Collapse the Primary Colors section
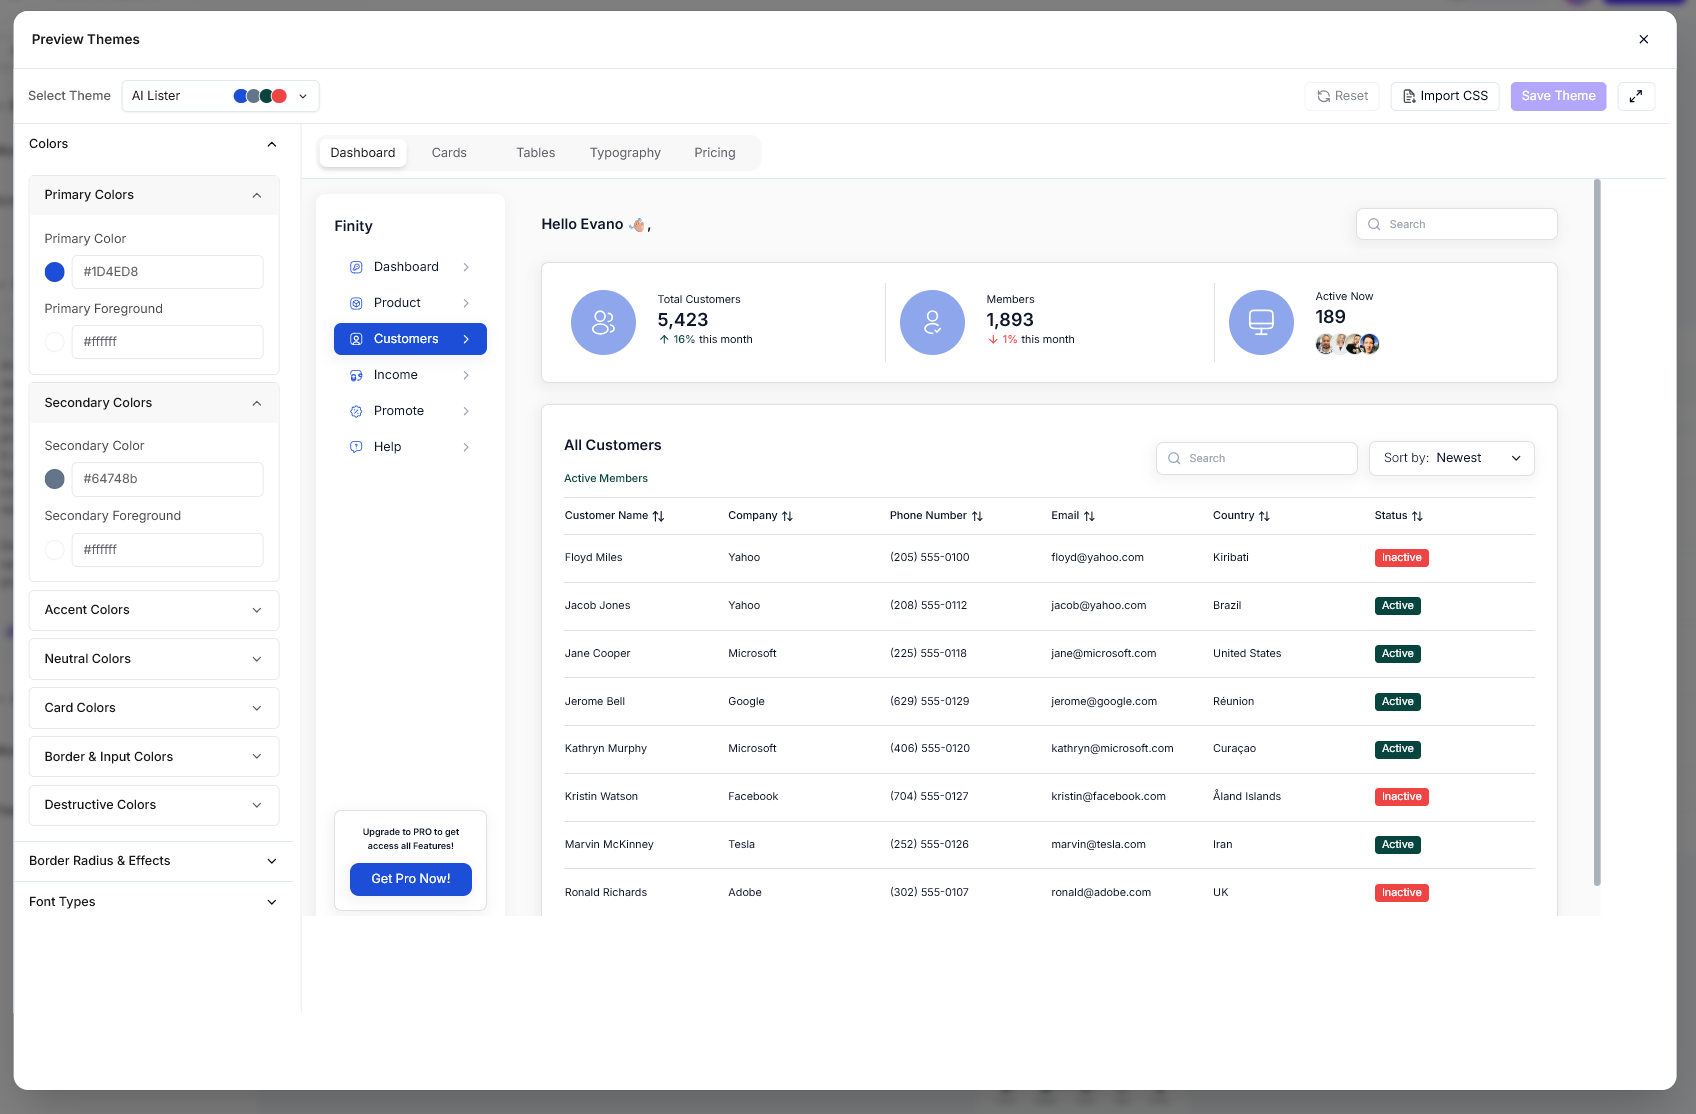Viewport: 1696px width, 1114px height. [x=256, y=194]
